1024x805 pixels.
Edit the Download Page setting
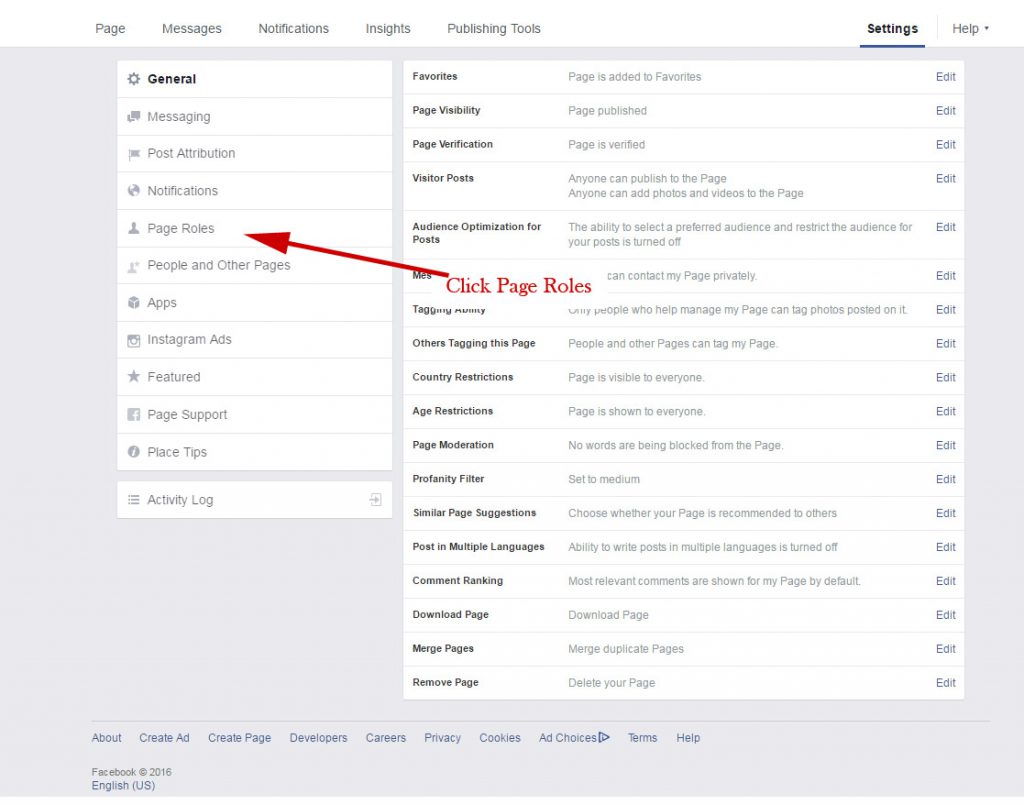pos(946,616)
